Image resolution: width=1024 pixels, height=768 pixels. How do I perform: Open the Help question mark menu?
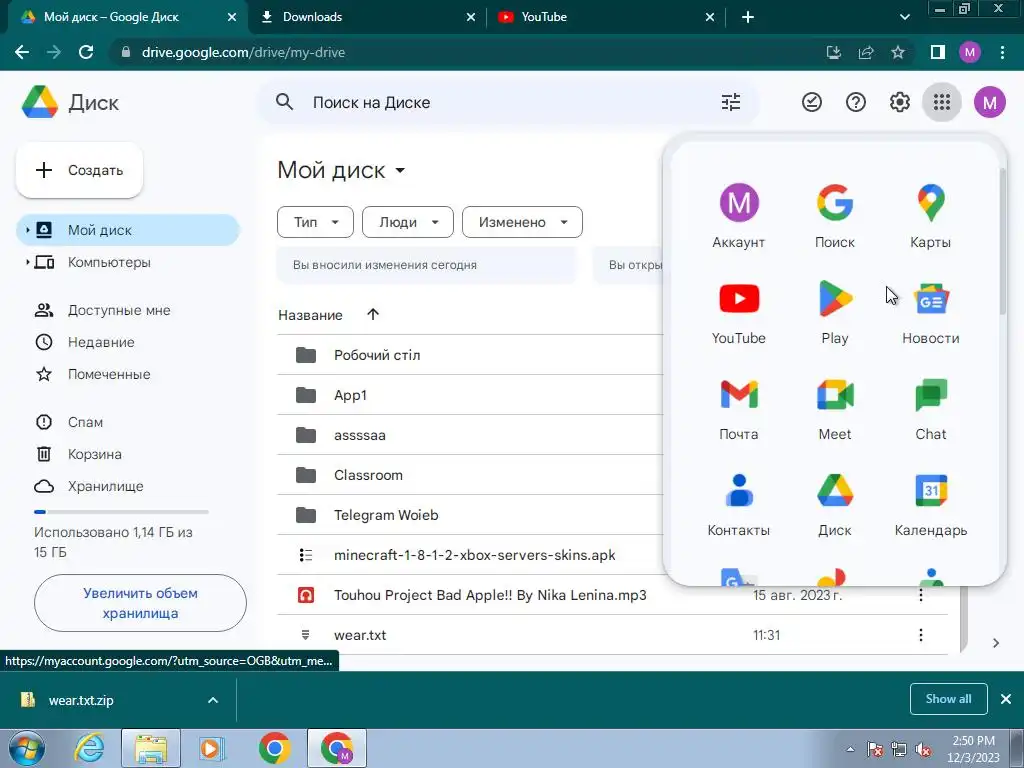click(856, 102)
